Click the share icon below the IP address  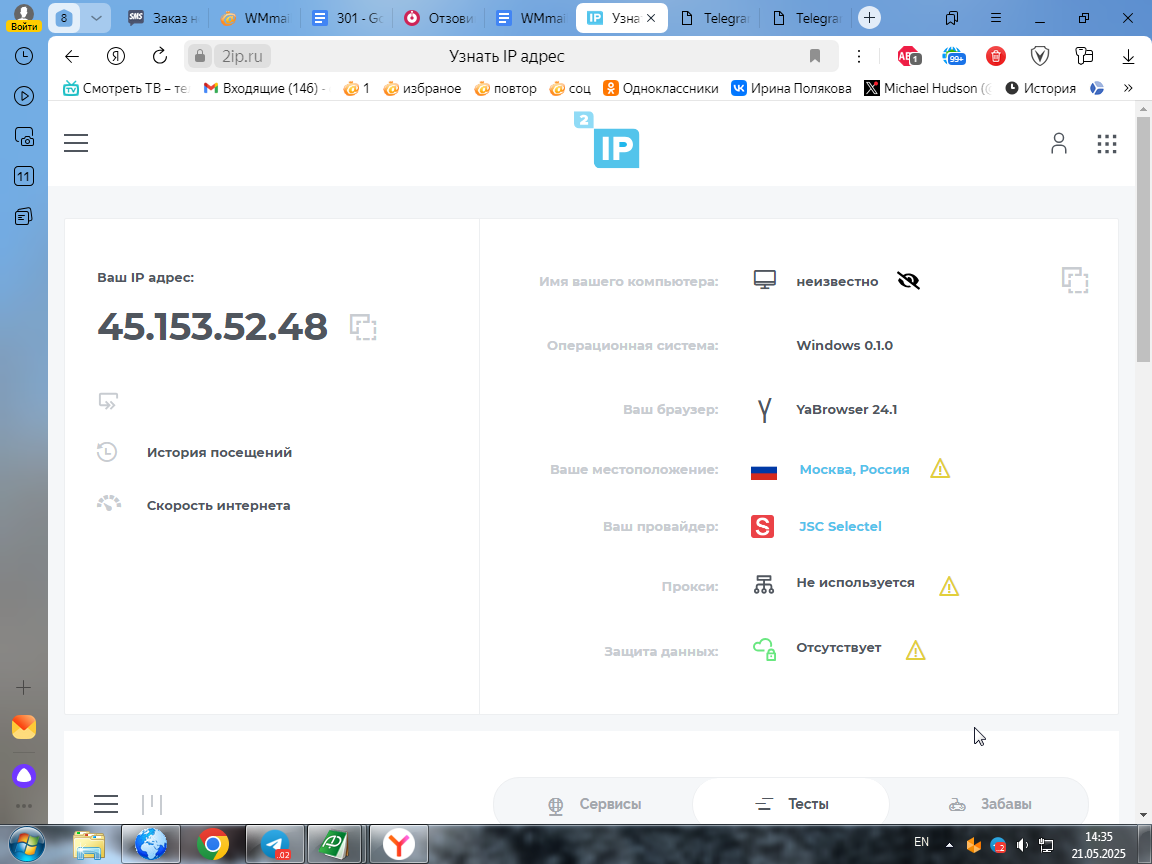[108, 401]
